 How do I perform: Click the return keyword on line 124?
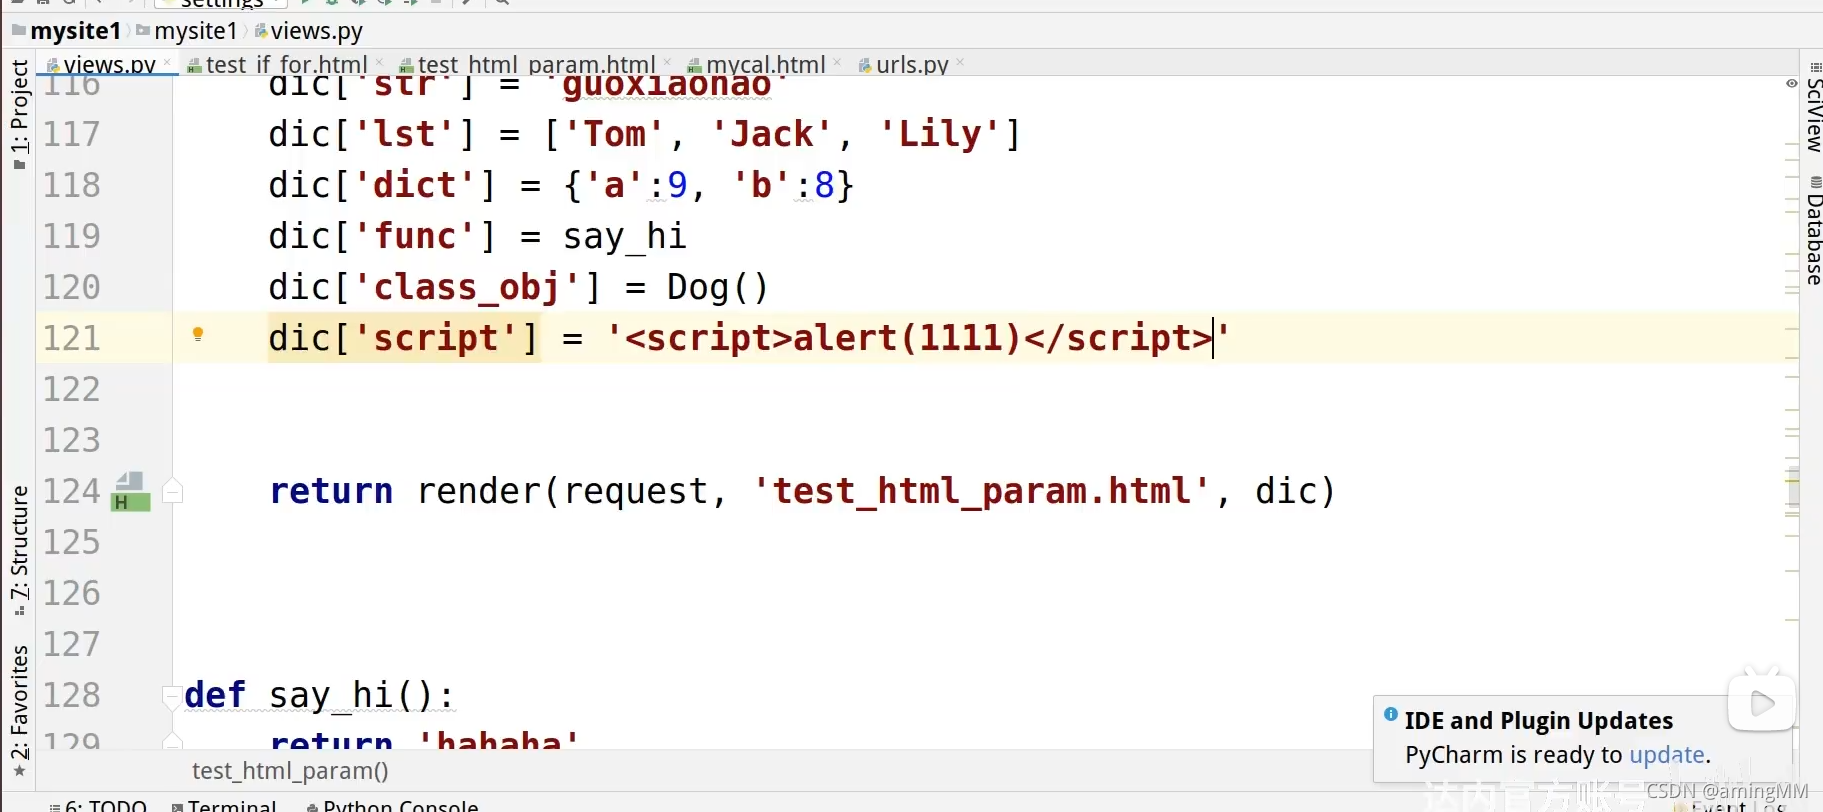tap(331, 491)
